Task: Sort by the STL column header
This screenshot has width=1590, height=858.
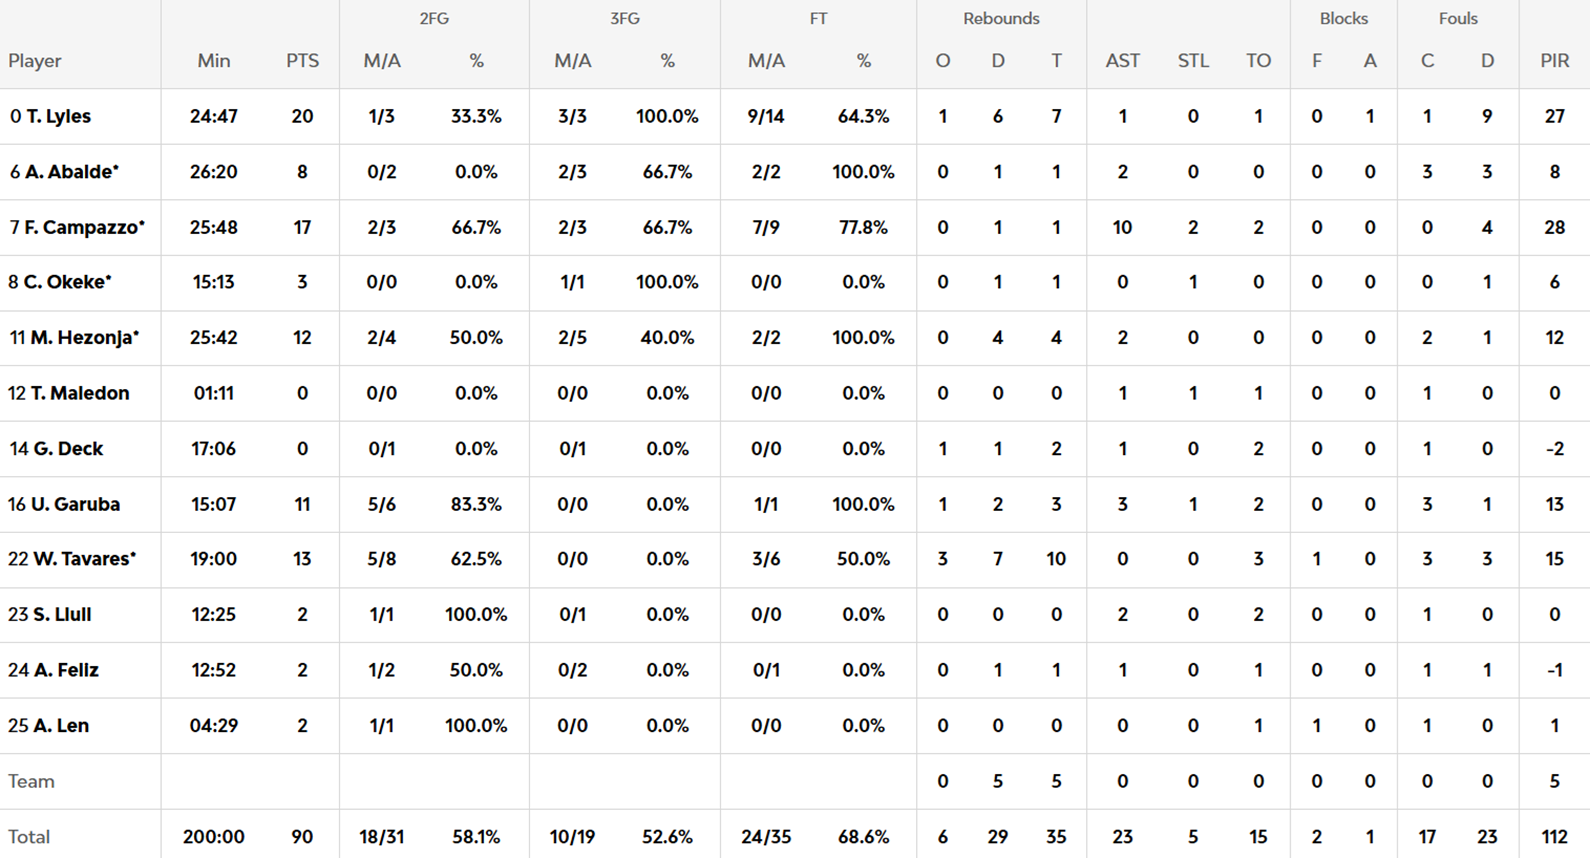Action: (1192, 61)
